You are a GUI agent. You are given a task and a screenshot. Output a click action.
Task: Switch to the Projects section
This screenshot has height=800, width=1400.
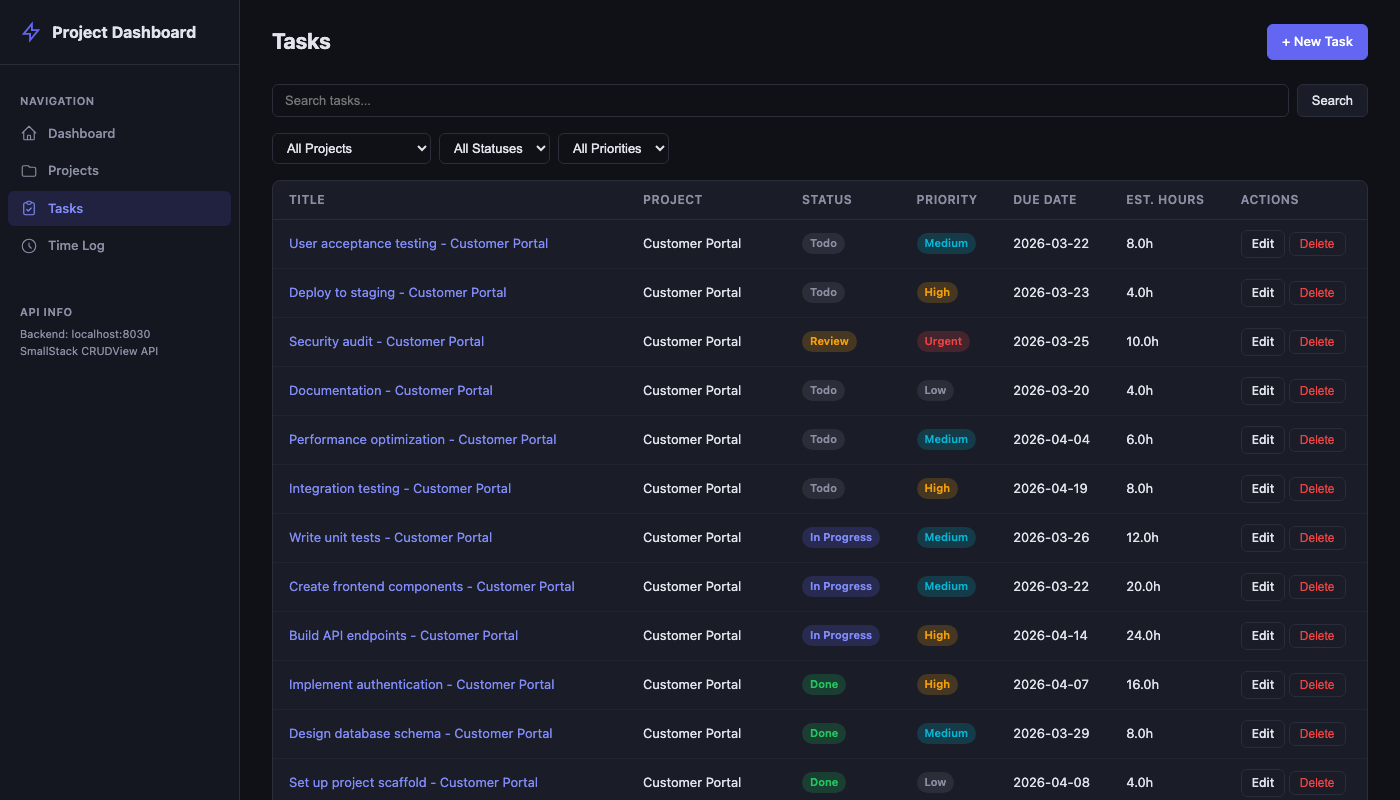75,170
